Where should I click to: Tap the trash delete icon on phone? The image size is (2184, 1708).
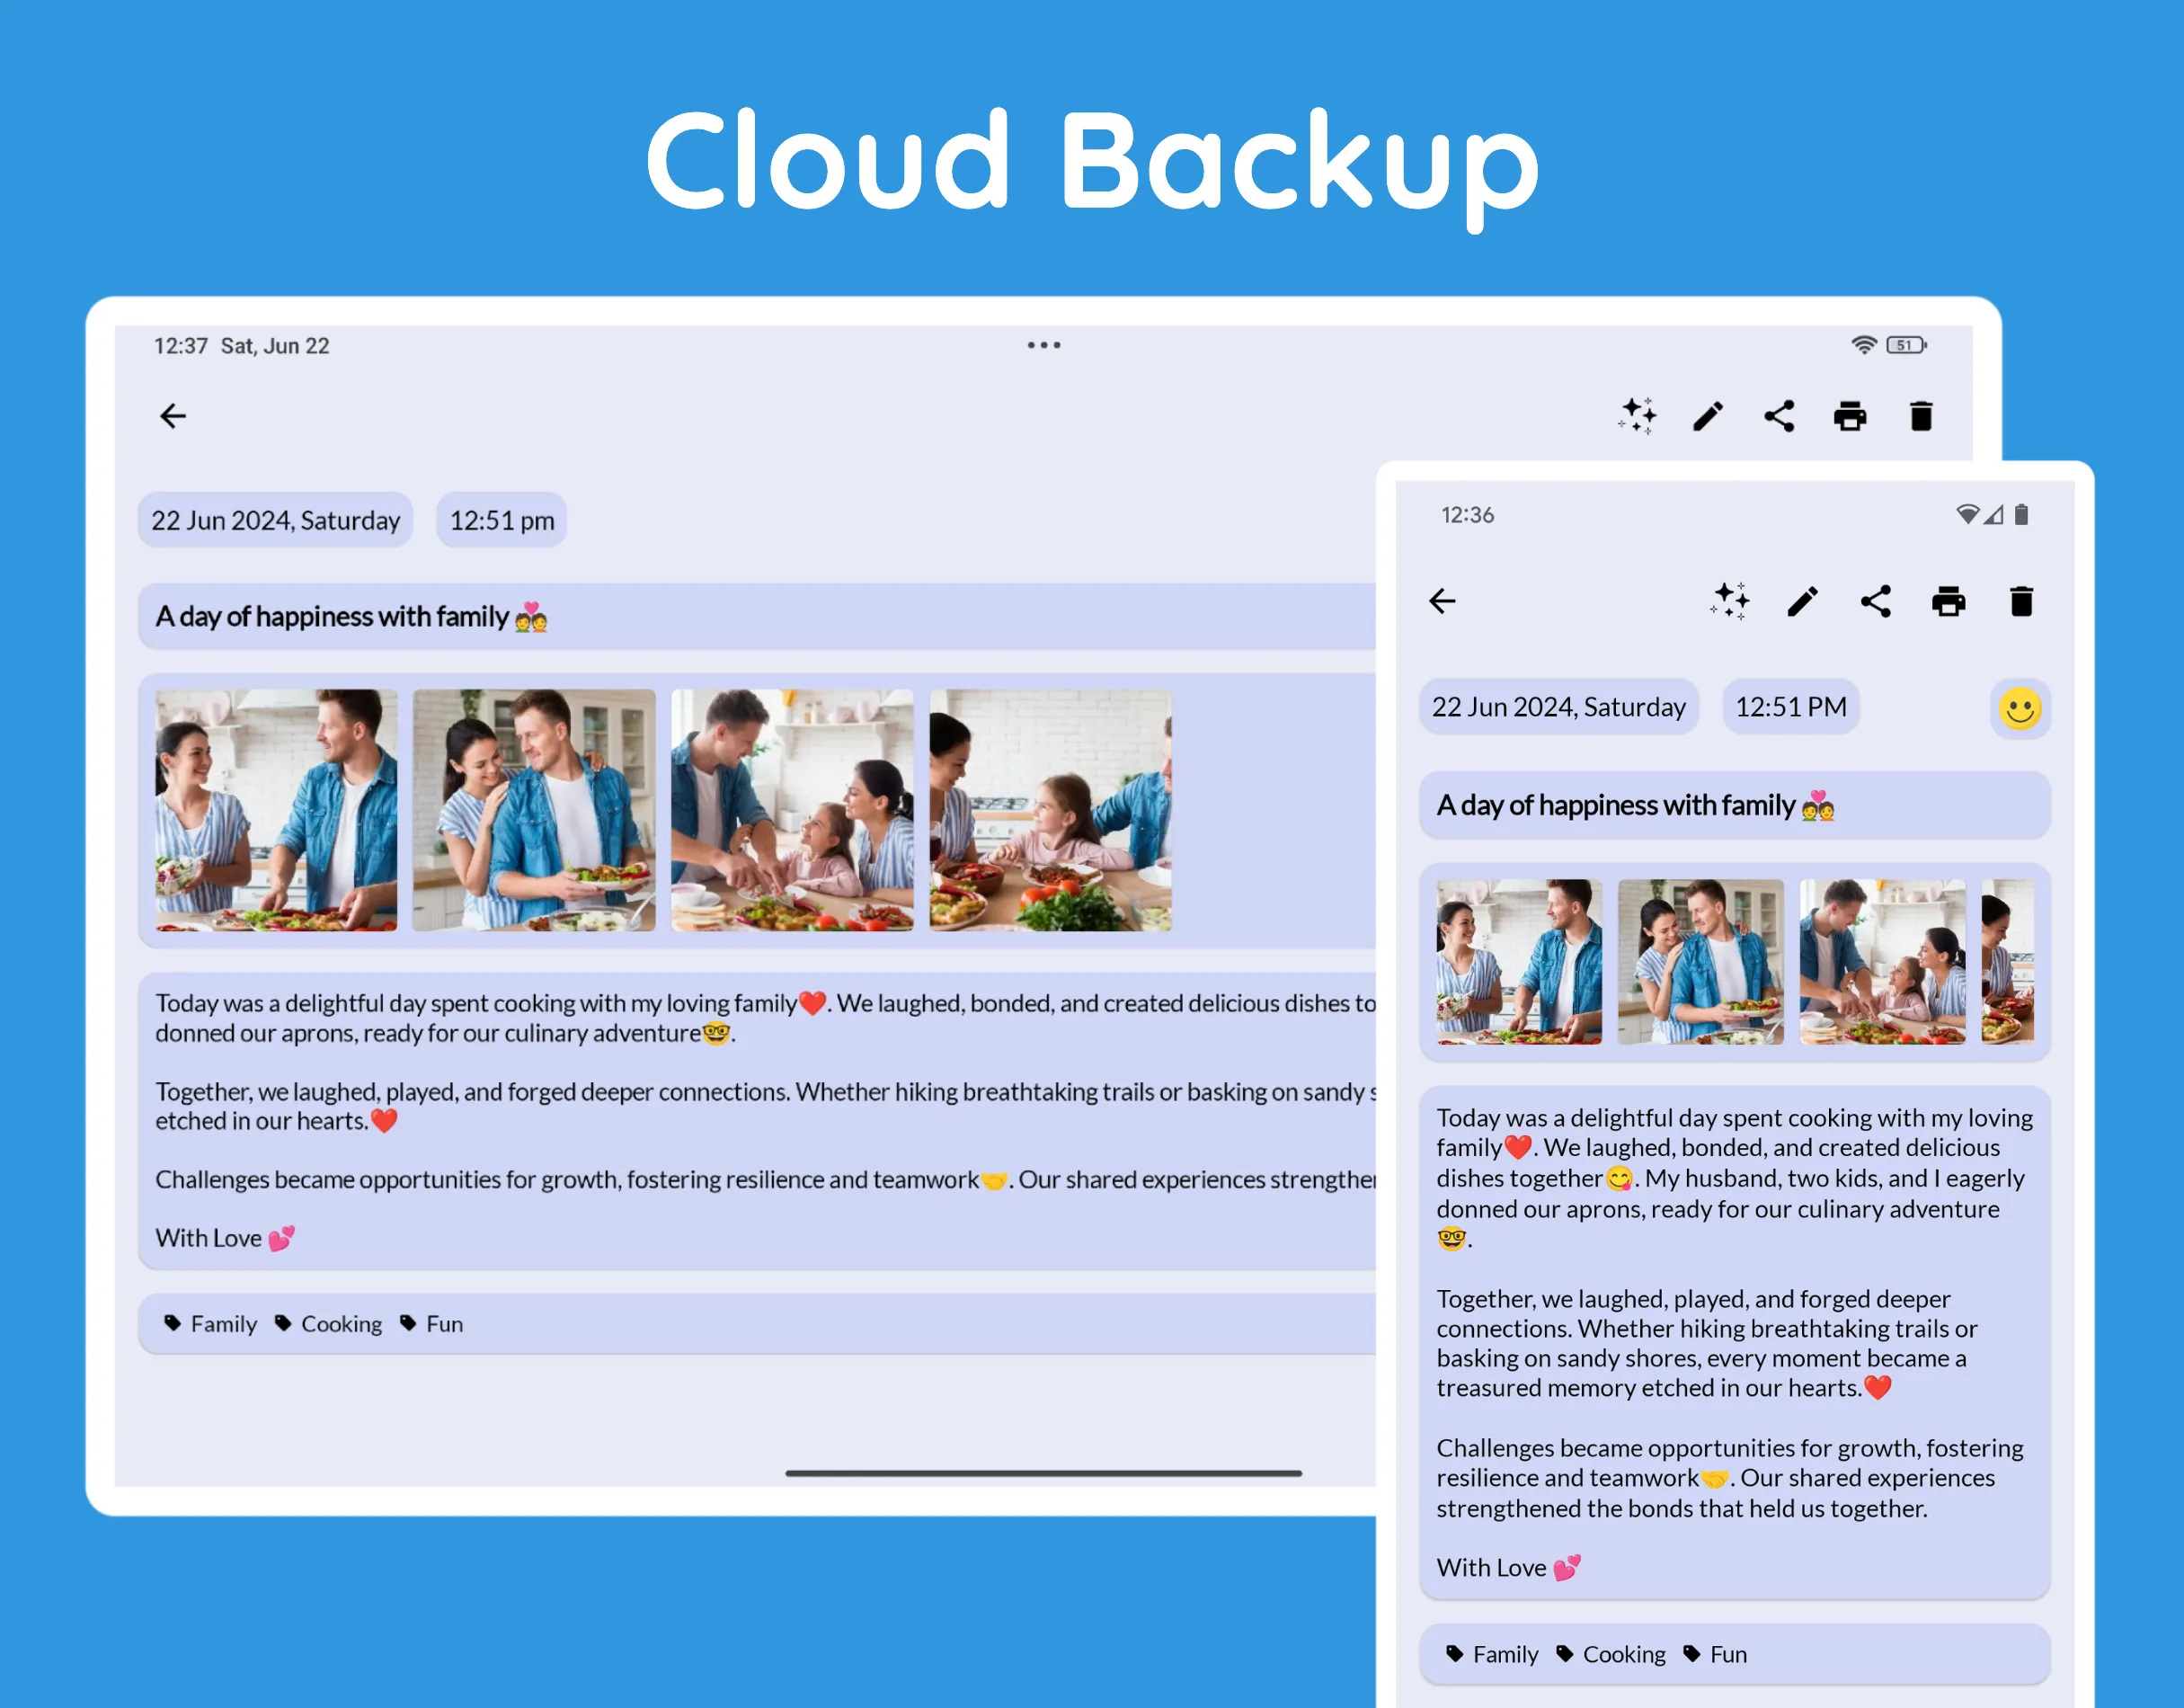(x=2021, y=601)
